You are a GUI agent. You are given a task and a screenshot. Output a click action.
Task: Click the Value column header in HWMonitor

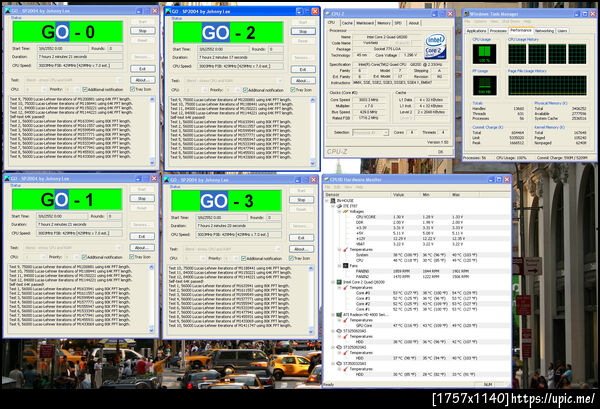[405, 195]
